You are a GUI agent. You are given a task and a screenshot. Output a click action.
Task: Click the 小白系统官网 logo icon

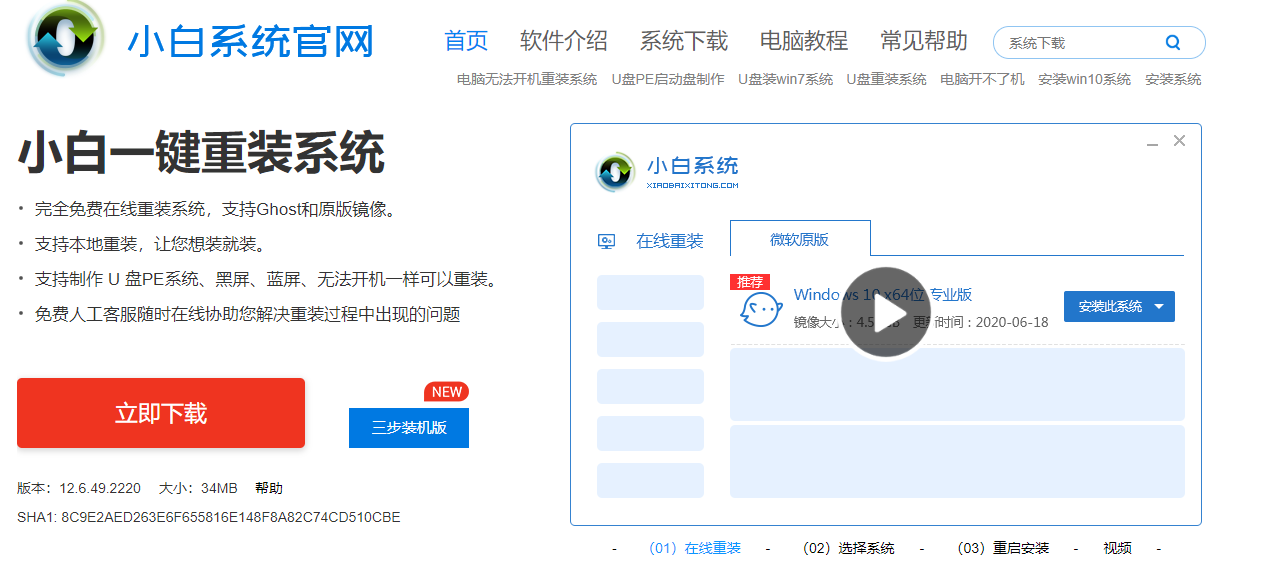[x=67, y=38]
